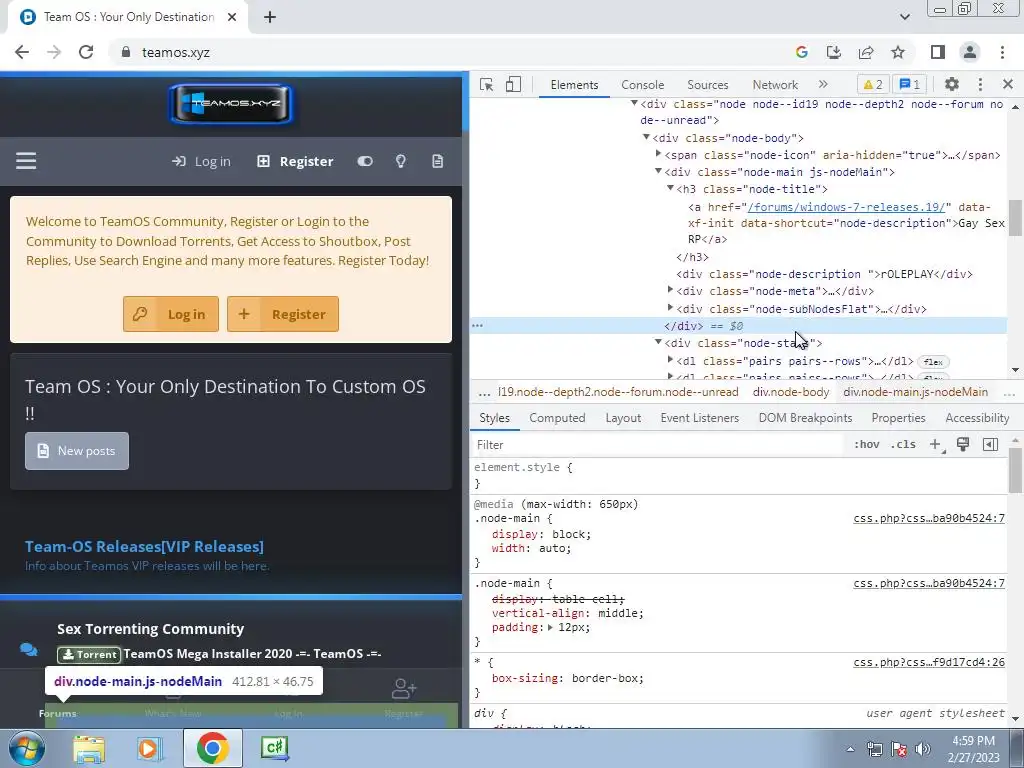
Task: Click the warnings counter badge showing 2
Action: (873, 84)
